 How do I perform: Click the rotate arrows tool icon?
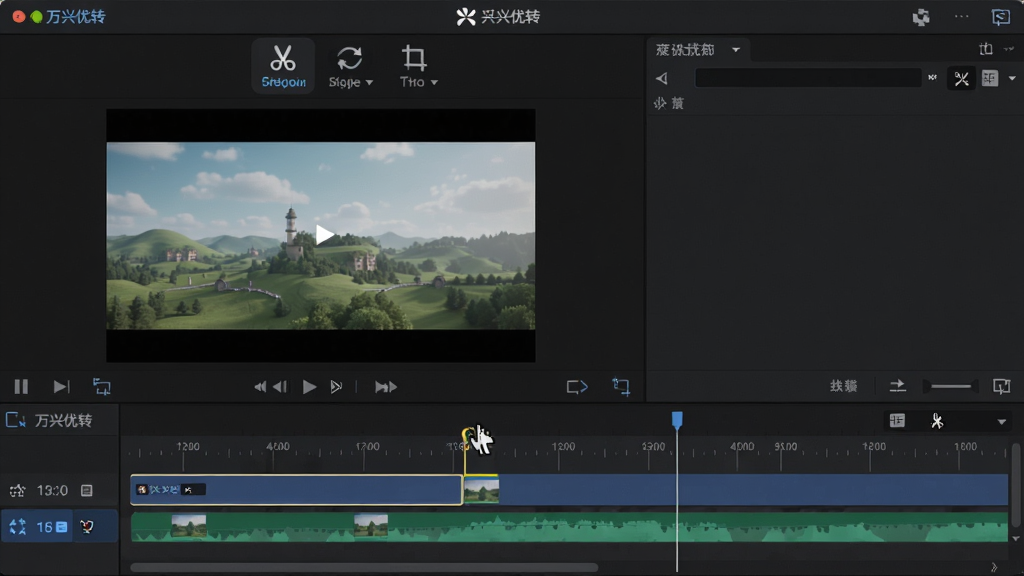pyautogui.click(x=349, y=58)
